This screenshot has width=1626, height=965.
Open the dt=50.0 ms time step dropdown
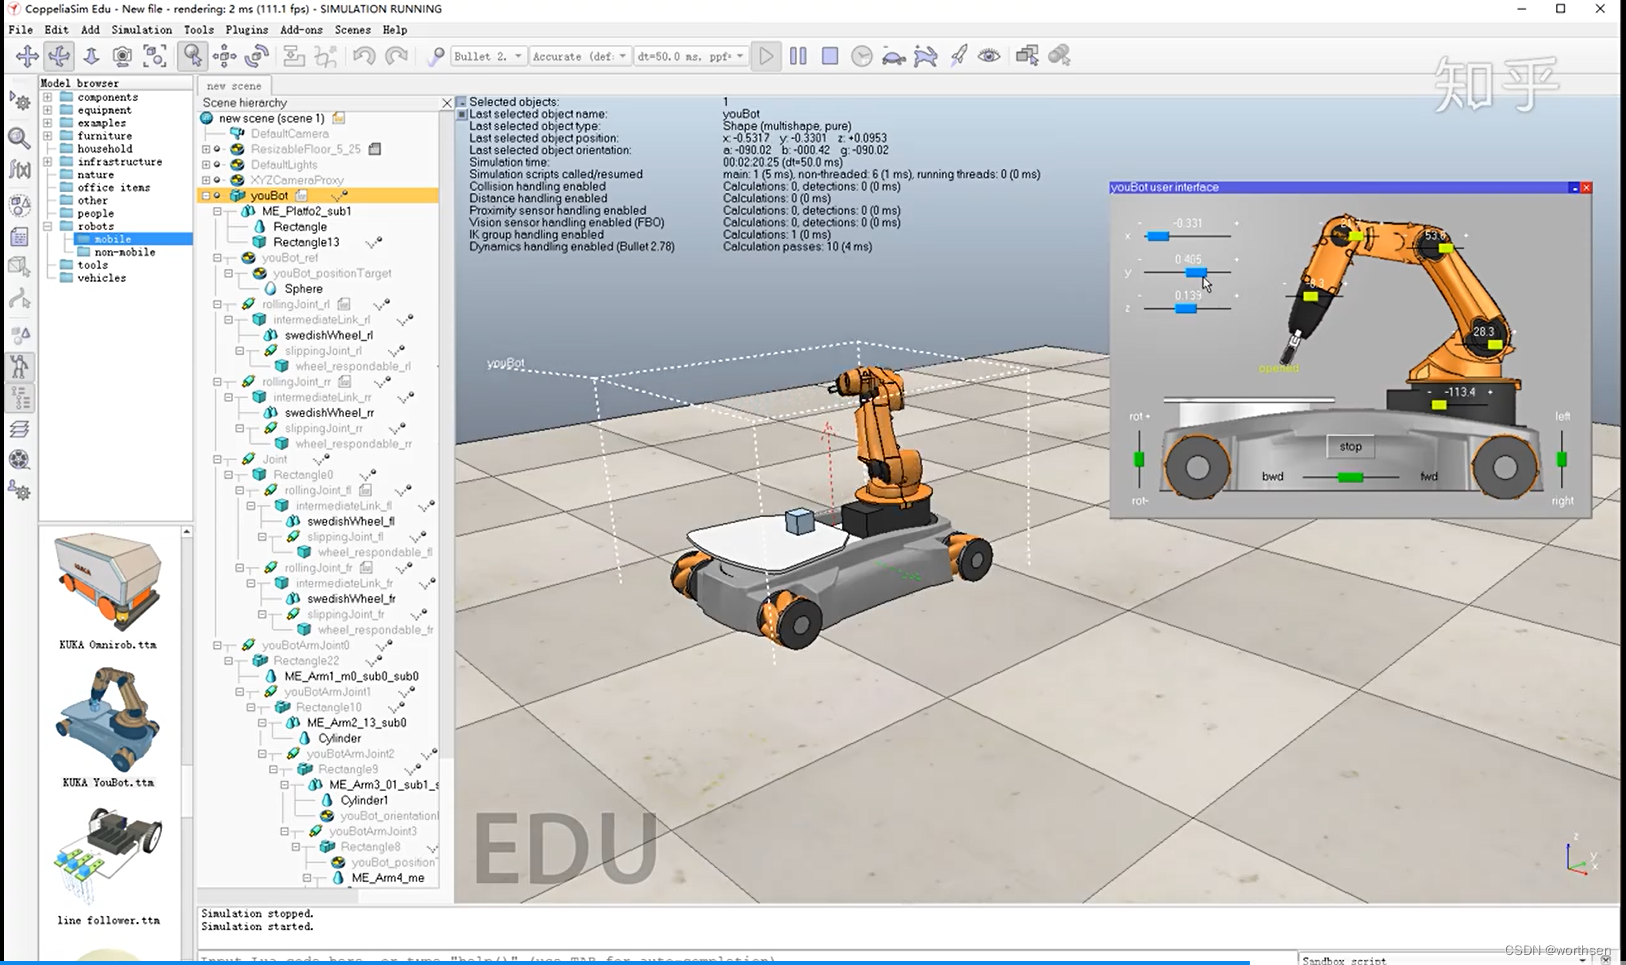tap(691, 56)
